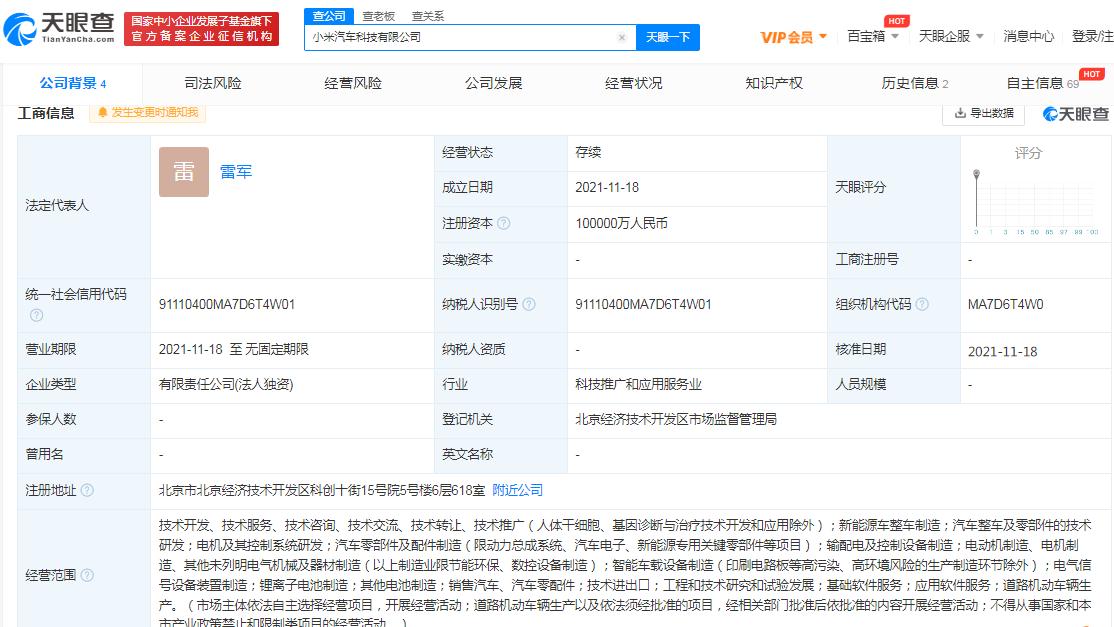1114x627 pixels.
Task: Click the help icon beside 组织机构代码
Action: point(922,305)
